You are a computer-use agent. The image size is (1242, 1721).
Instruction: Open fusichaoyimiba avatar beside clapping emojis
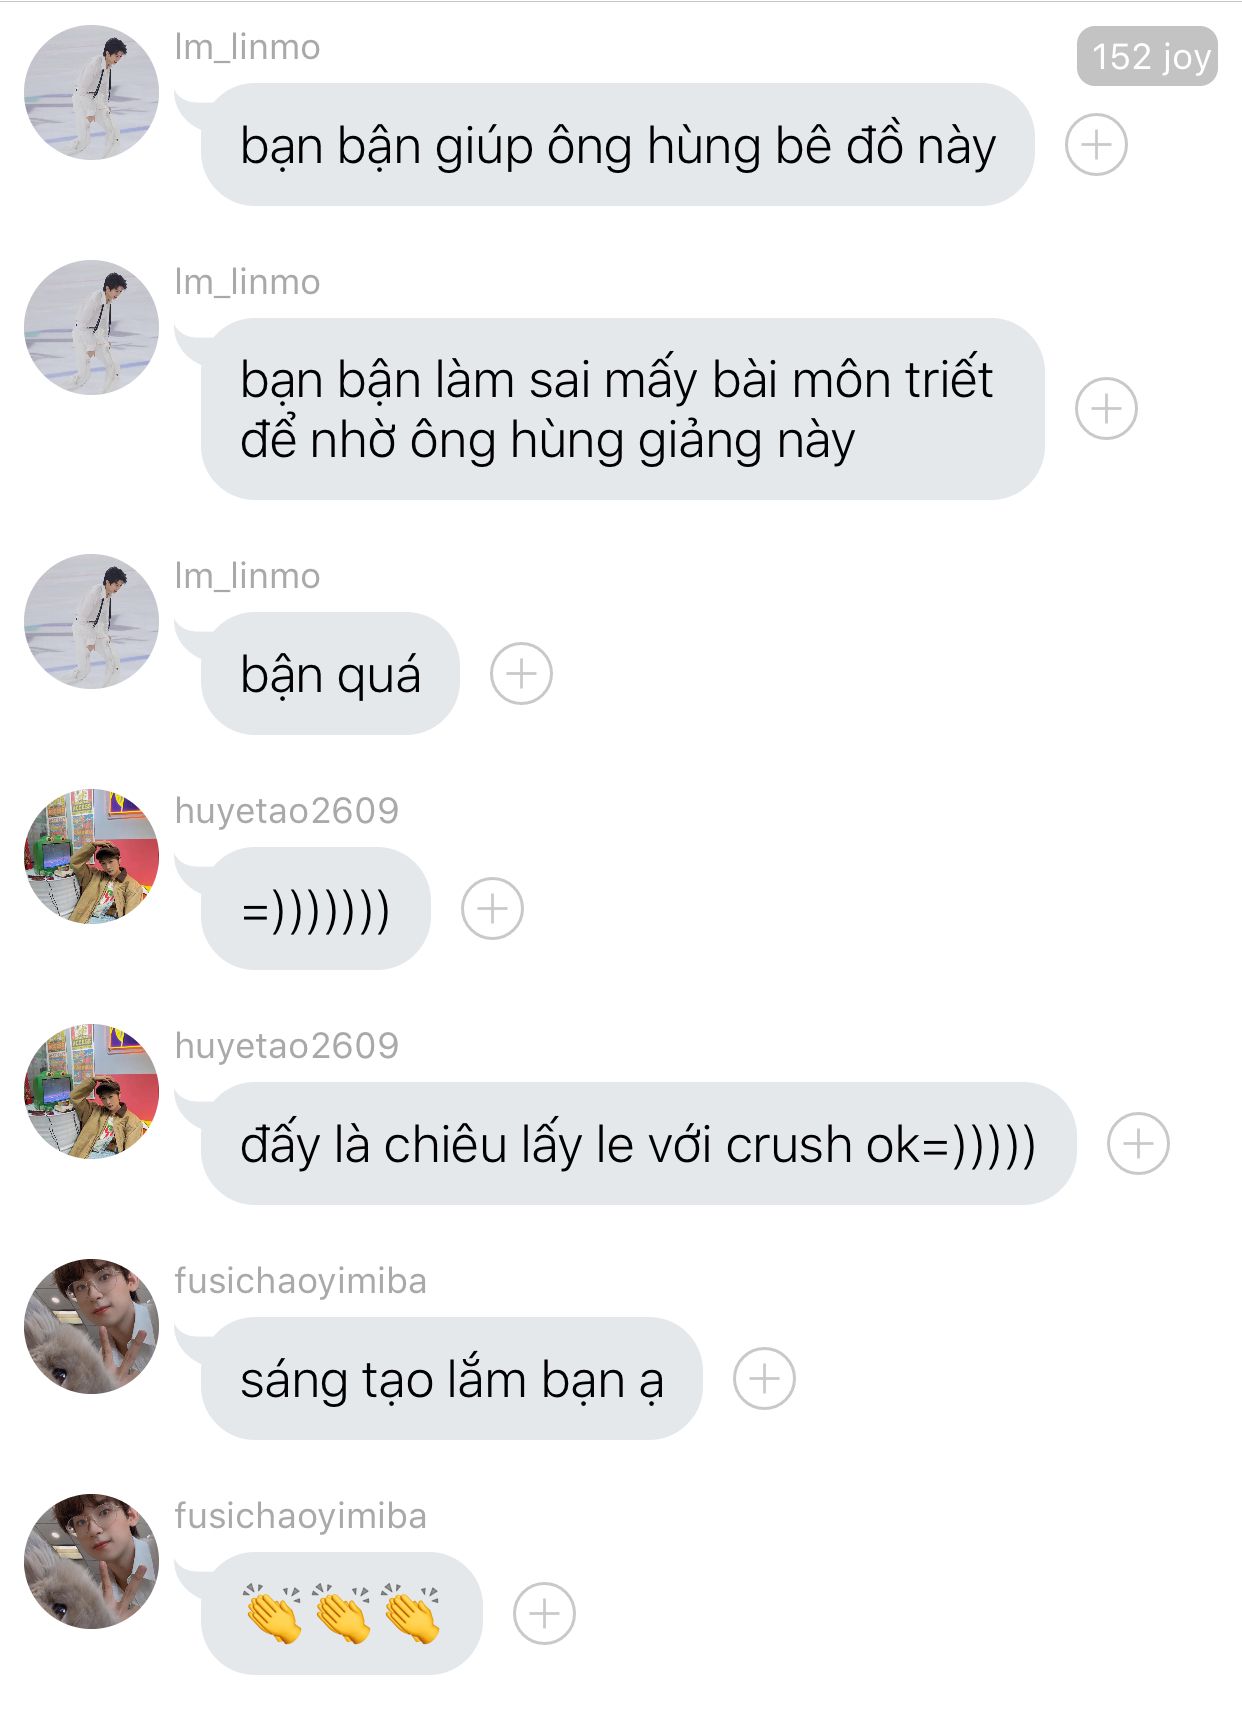[91, 1561]
